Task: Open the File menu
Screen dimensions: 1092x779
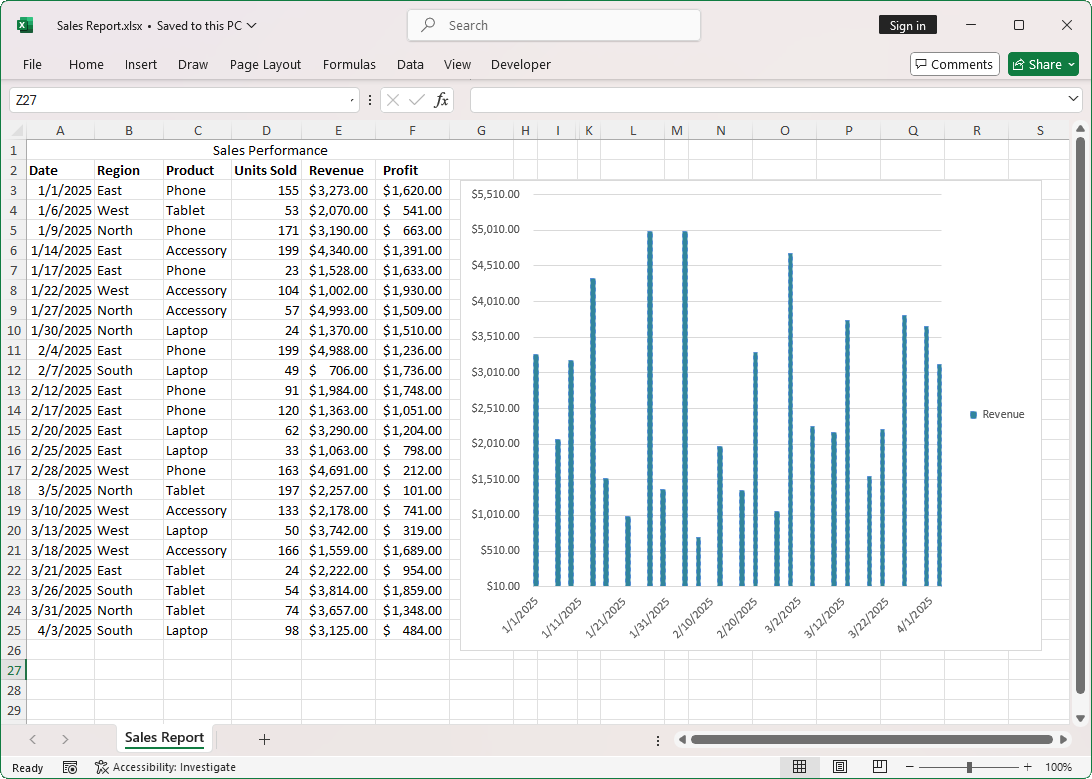Action: coord(32,64)
